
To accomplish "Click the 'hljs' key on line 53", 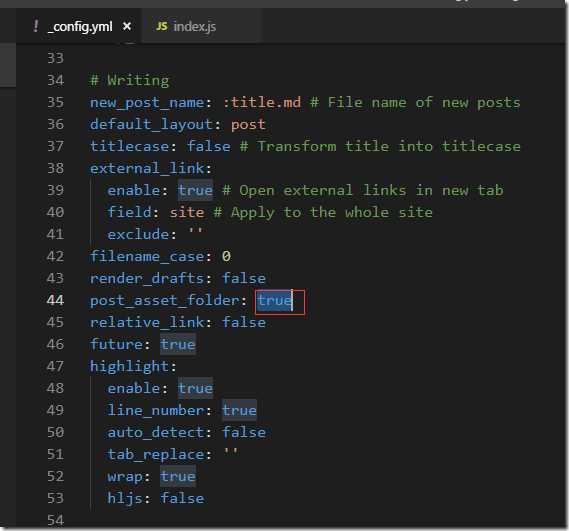I will (125, 498).
